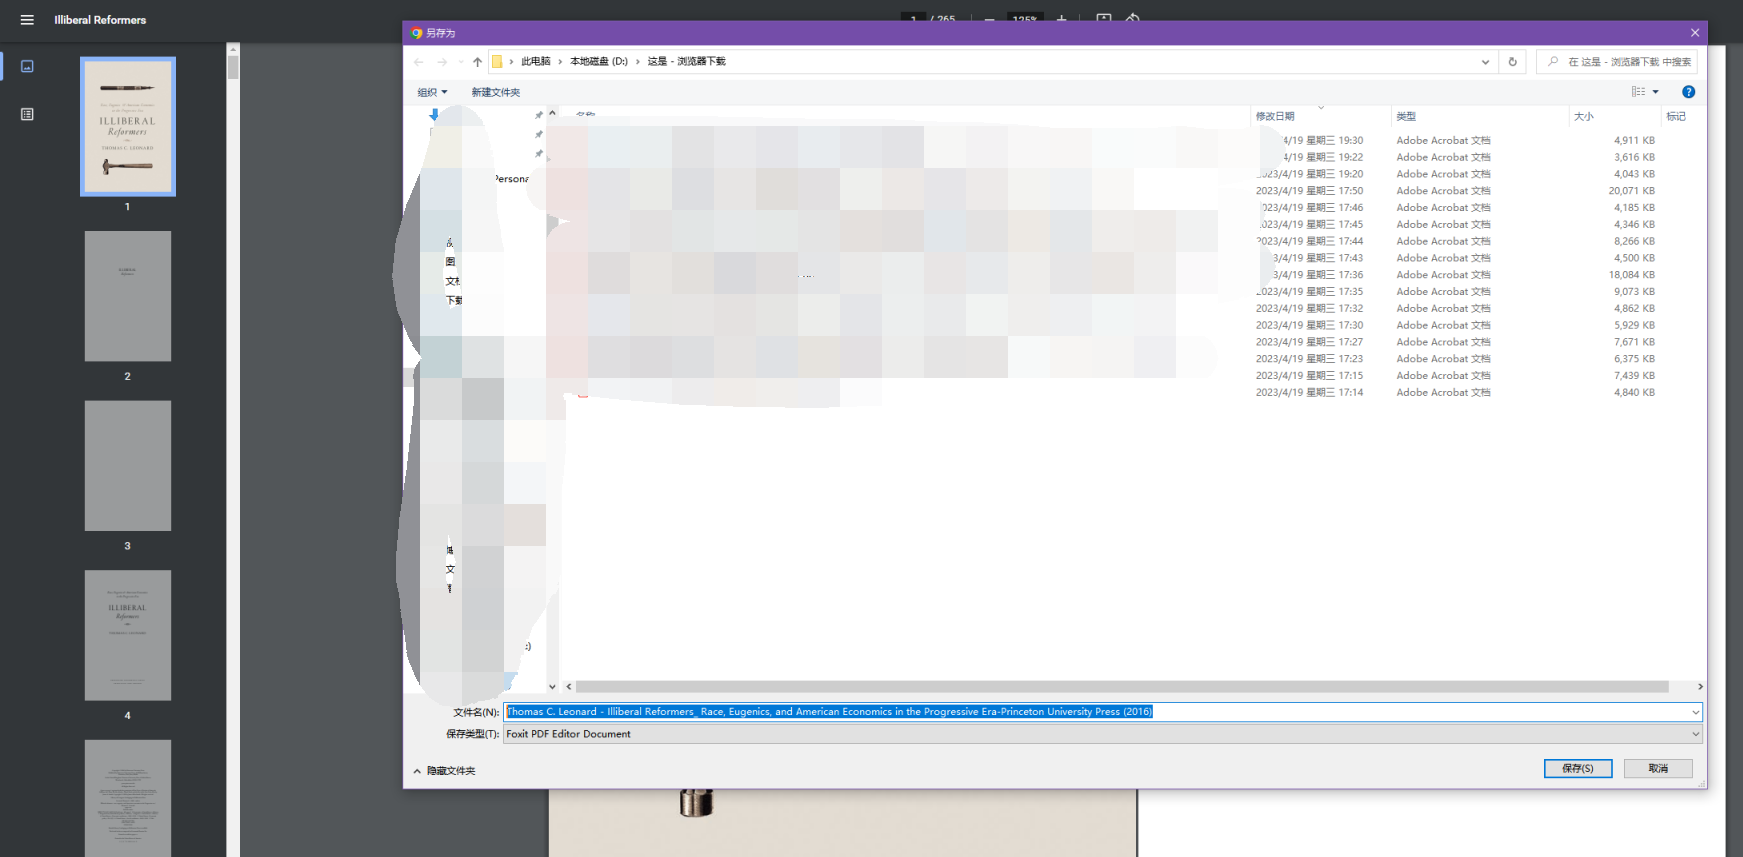Go up one folder level
Viewport: 1743px width, 857px height.
(477, 62)
